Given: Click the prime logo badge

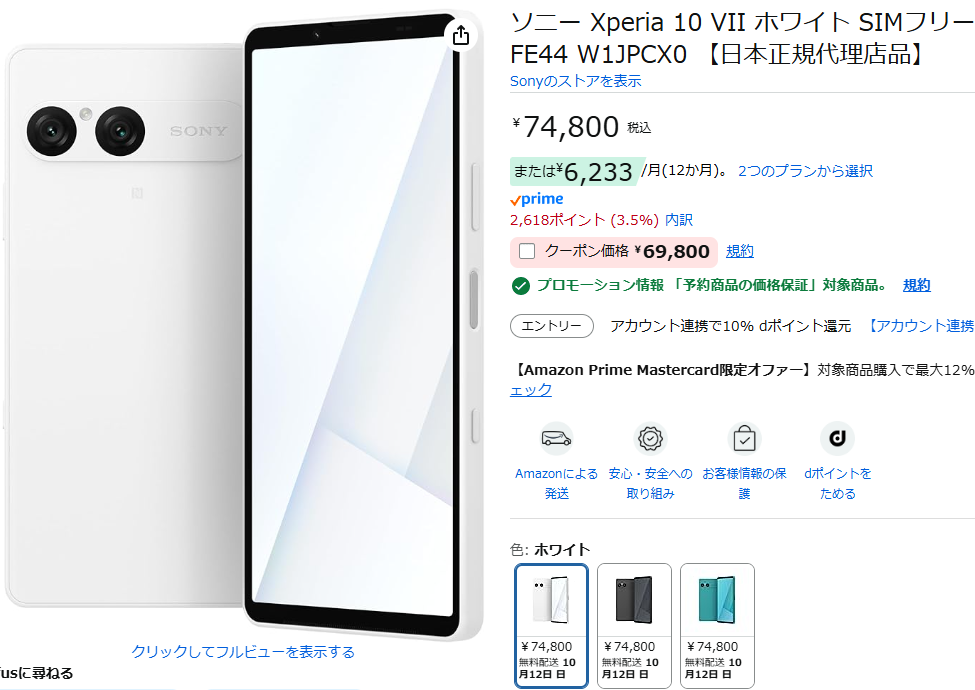Looking at the screenshot, I should click(537, 200).
